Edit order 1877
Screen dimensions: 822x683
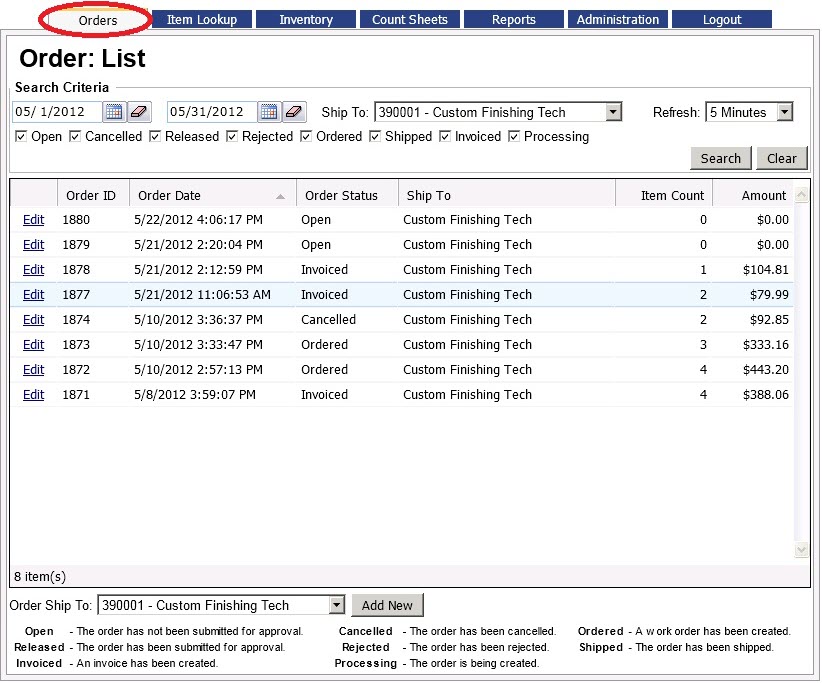[33, 295]
